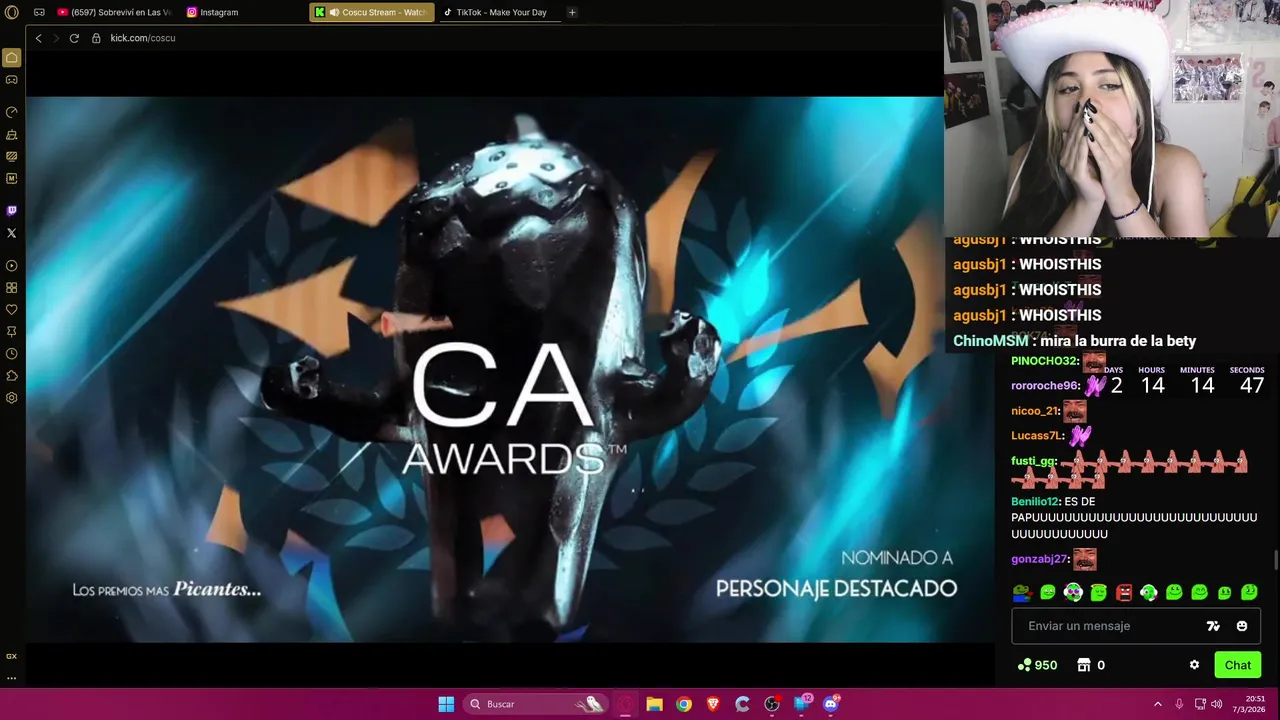This screenshot has height=720, width=1280.
Task: Open Discord from the taskbar
Action: tap(830, 704)
